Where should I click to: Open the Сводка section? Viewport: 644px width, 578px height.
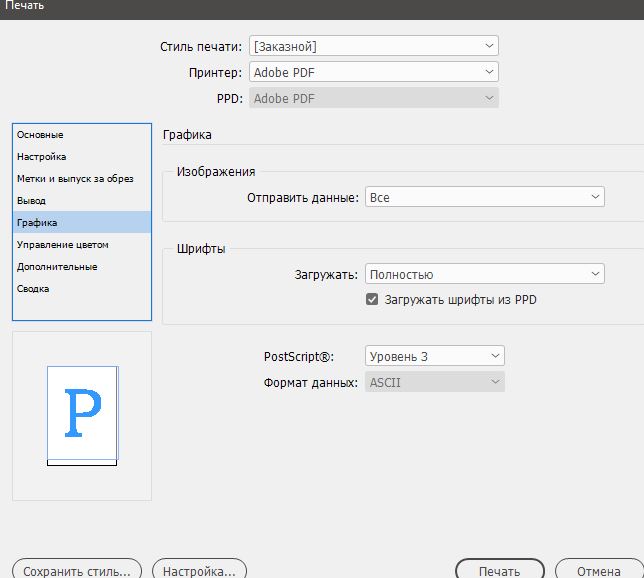point(82,288)
